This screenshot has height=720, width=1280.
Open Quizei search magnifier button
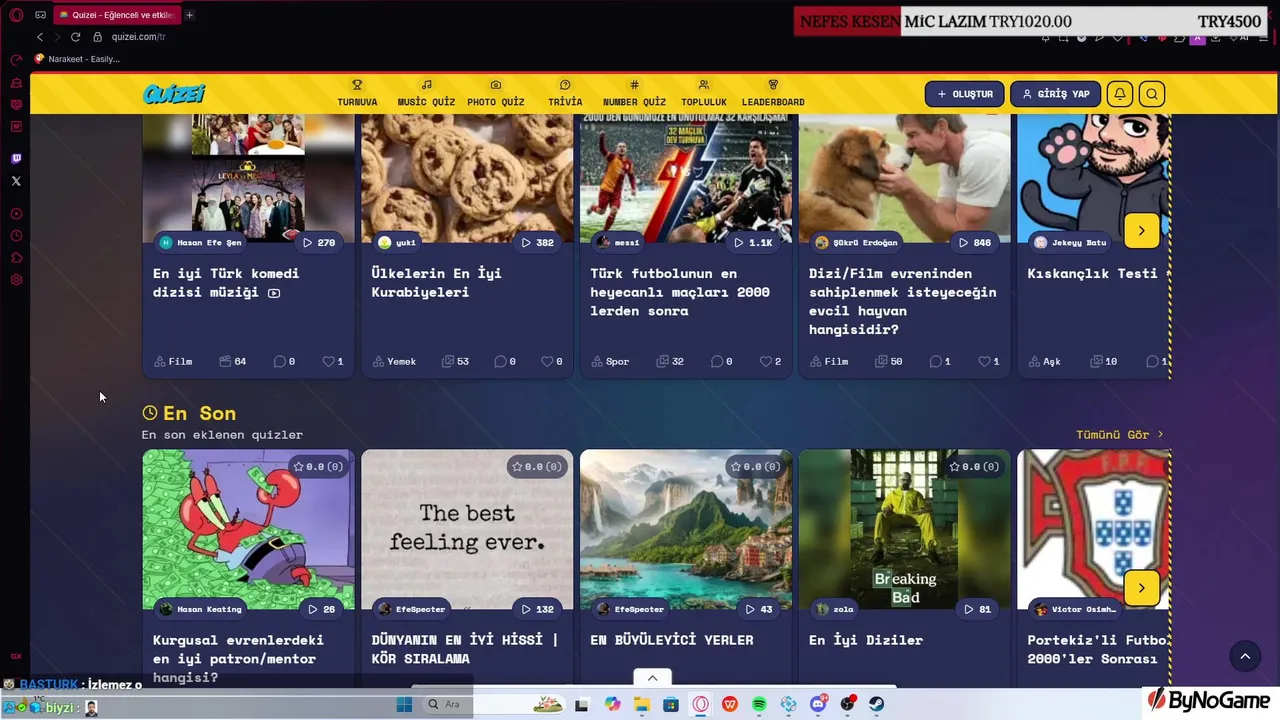(x=1152, y=94)
